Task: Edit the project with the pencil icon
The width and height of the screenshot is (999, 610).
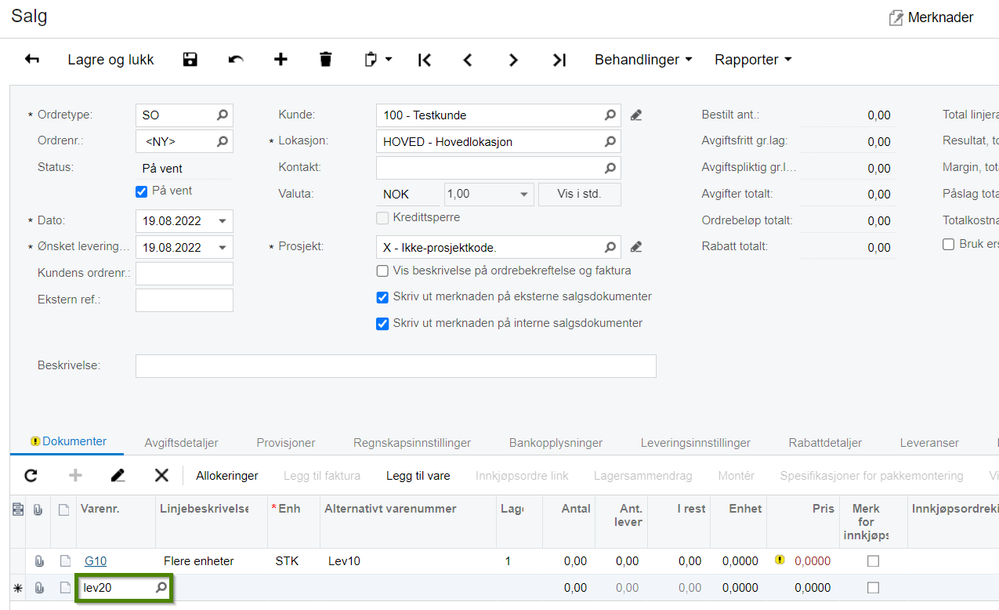Action: [x=636, y=247]
